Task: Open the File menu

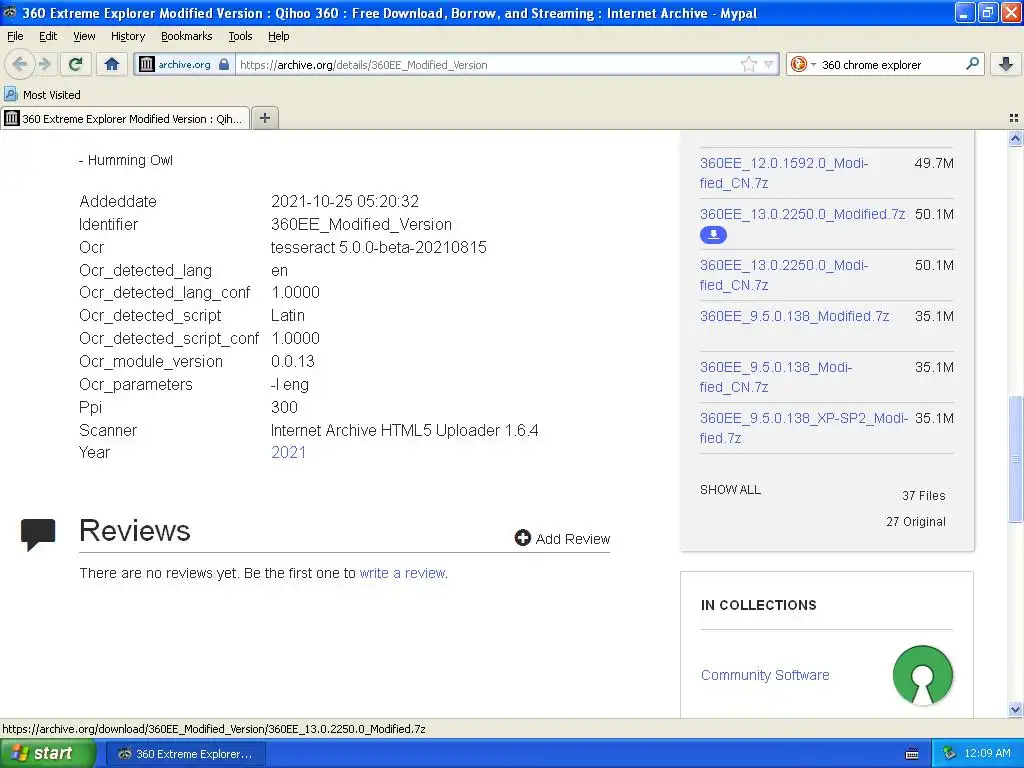Action: (x=15, y=36)
